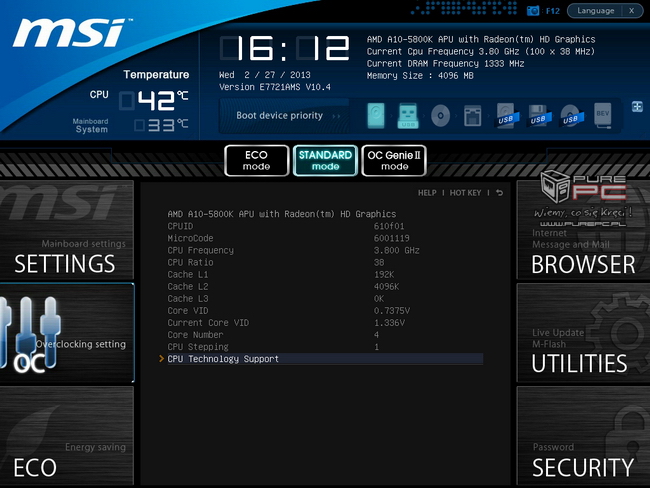
Task: Select the CD/DVD boot device icon
Action: tap(440, 116)
